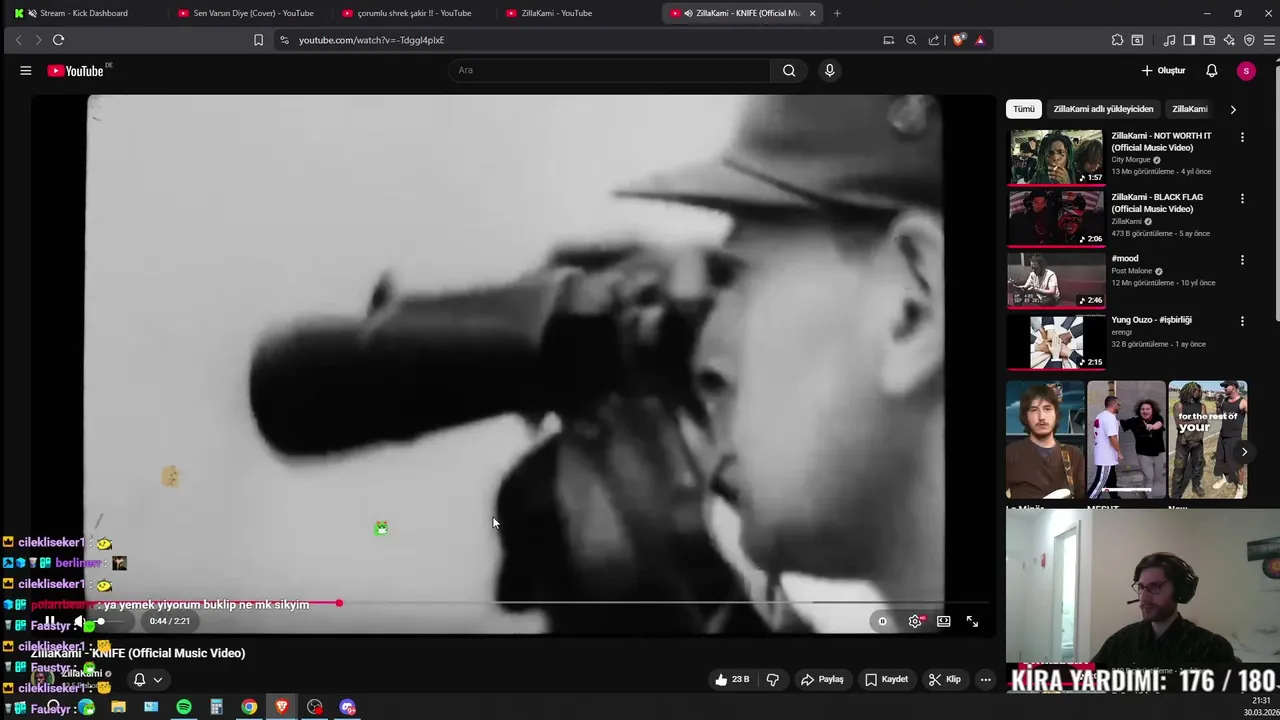This screenshot has width=1280, height=720.
Task: Click the Paylaş share button
Action: (x=822, y=679)
